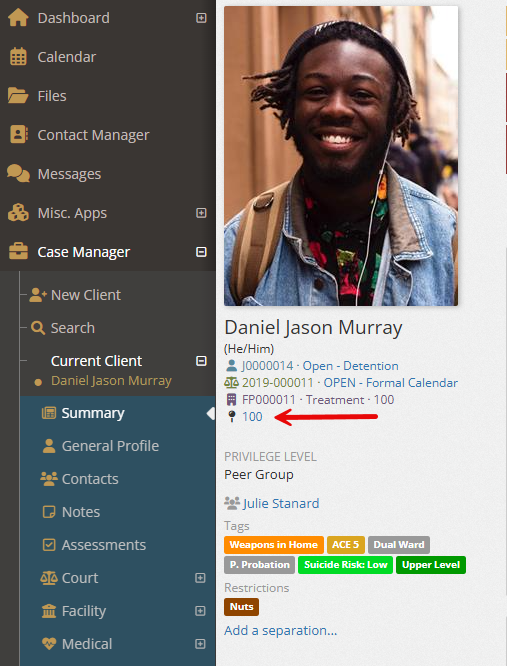The image size is (507, 666).
Task: Click the Add a separation link
Action: pyautogui.click(x=281, y=631)
